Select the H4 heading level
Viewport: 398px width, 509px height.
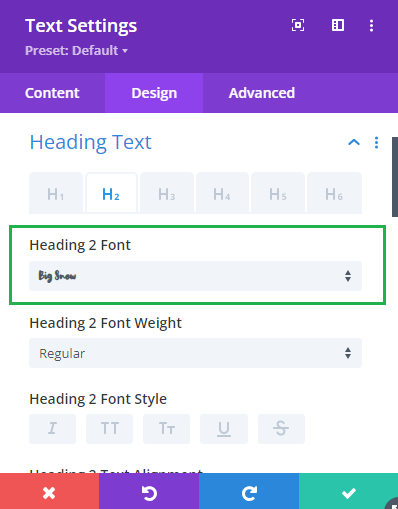tap(222, 193)
